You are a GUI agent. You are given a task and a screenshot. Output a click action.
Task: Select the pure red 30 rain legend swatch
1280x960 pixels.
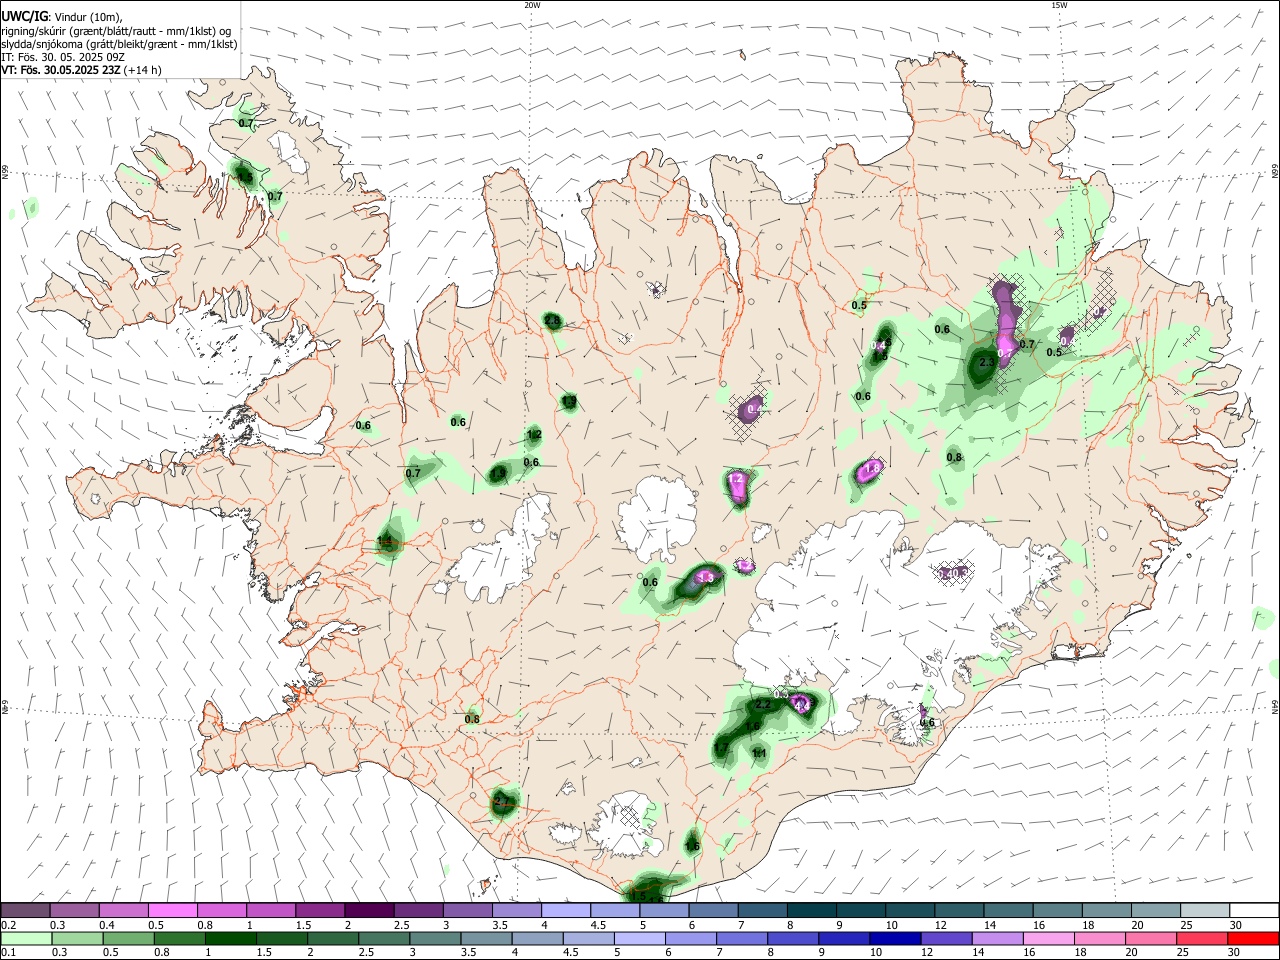pyautogui.click(x=1253, y=938)
